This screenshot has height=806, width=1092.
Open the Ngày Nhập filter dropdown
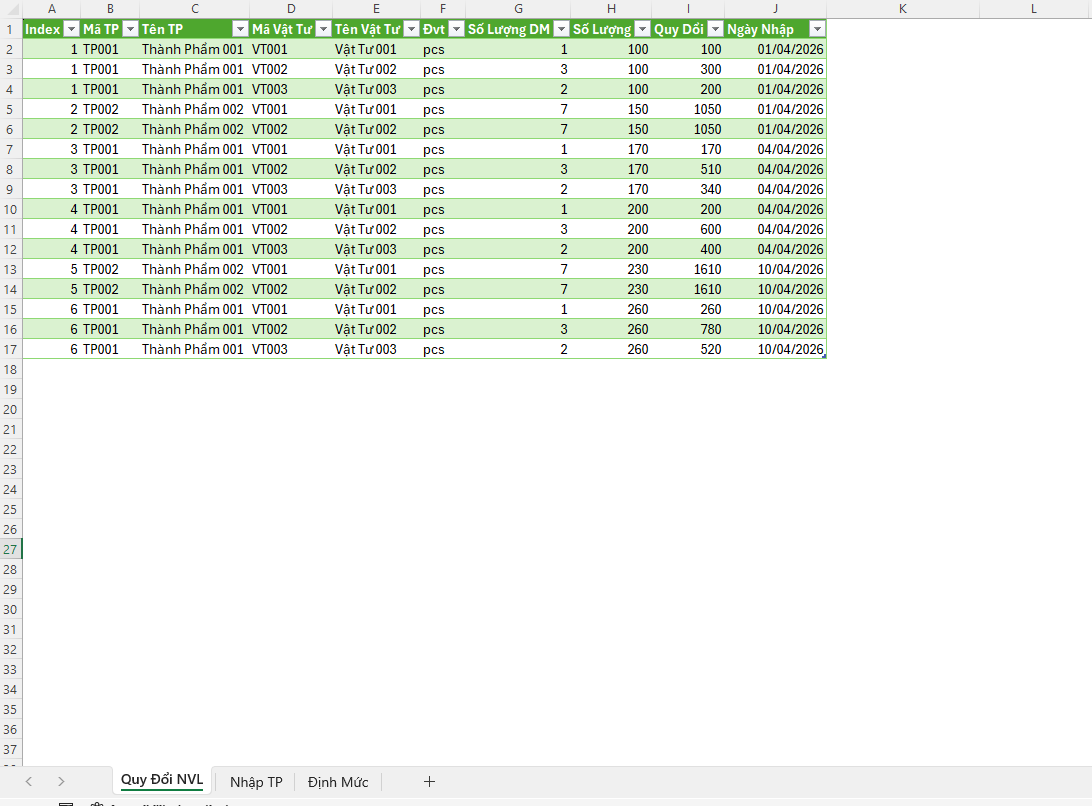(816, 29)
